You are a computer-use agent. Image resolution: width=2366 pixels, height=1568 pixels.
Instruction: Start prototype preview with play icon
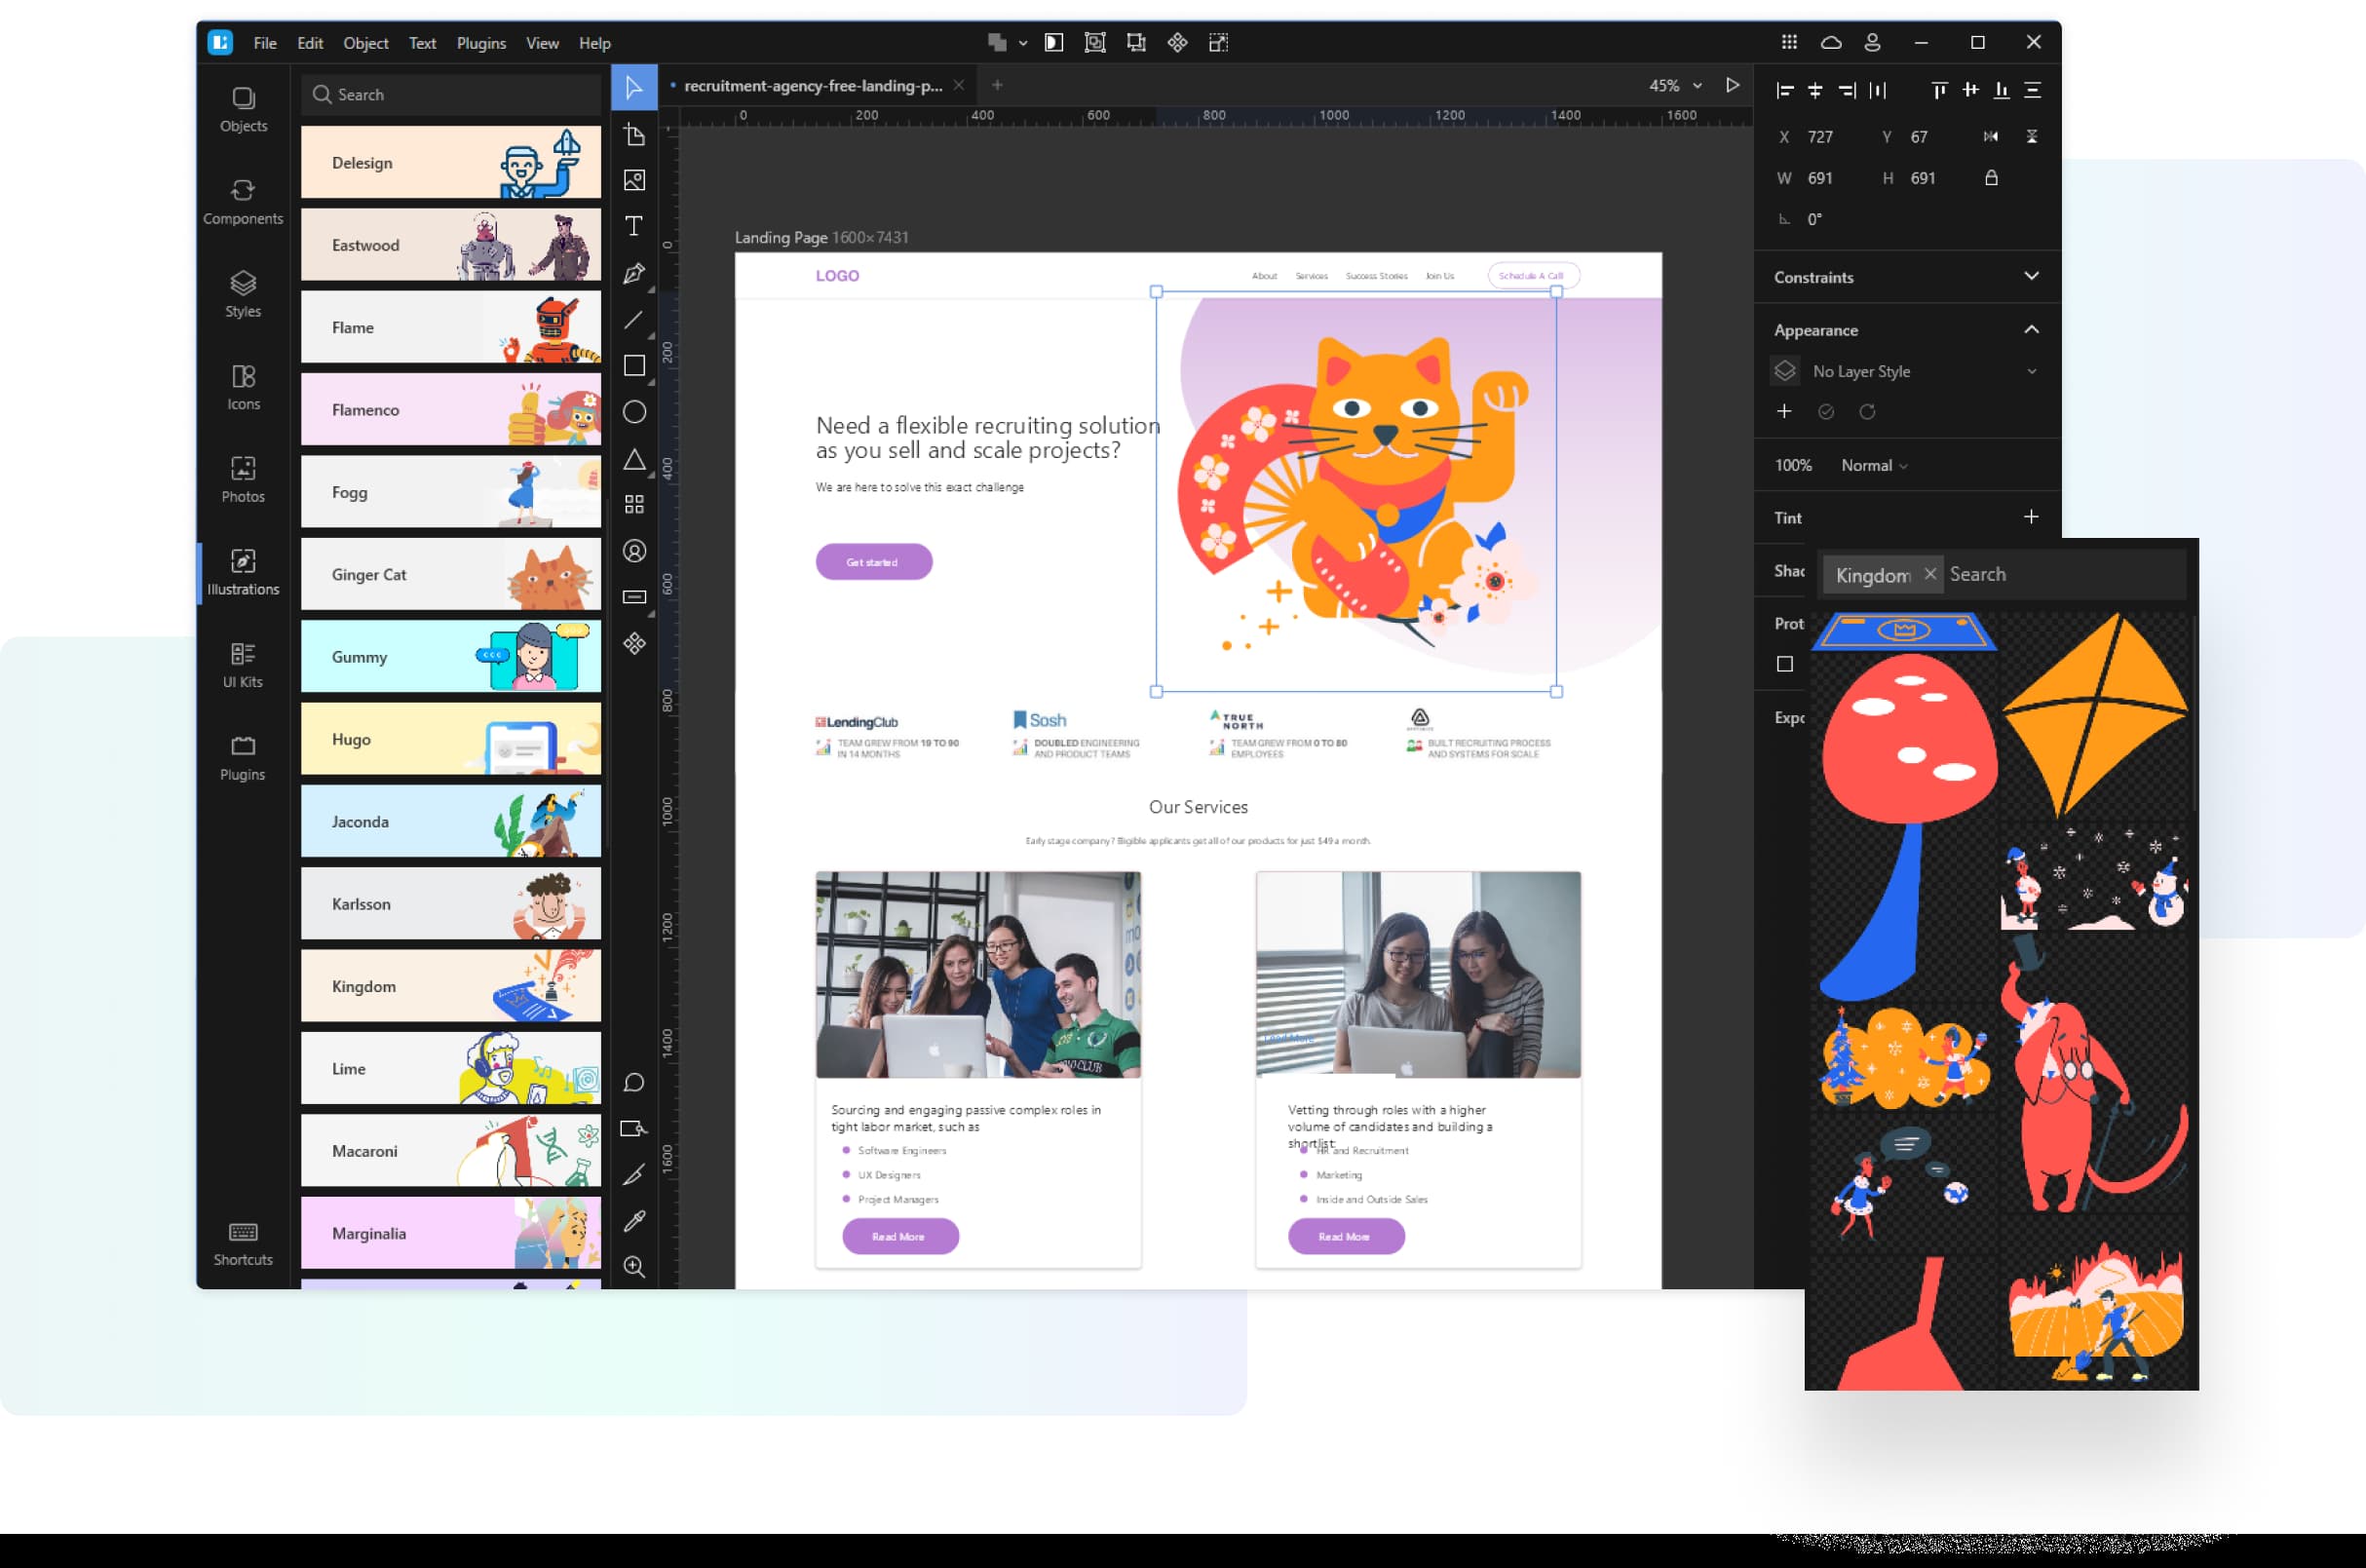pyautogui.click(x=1733, y=86)
